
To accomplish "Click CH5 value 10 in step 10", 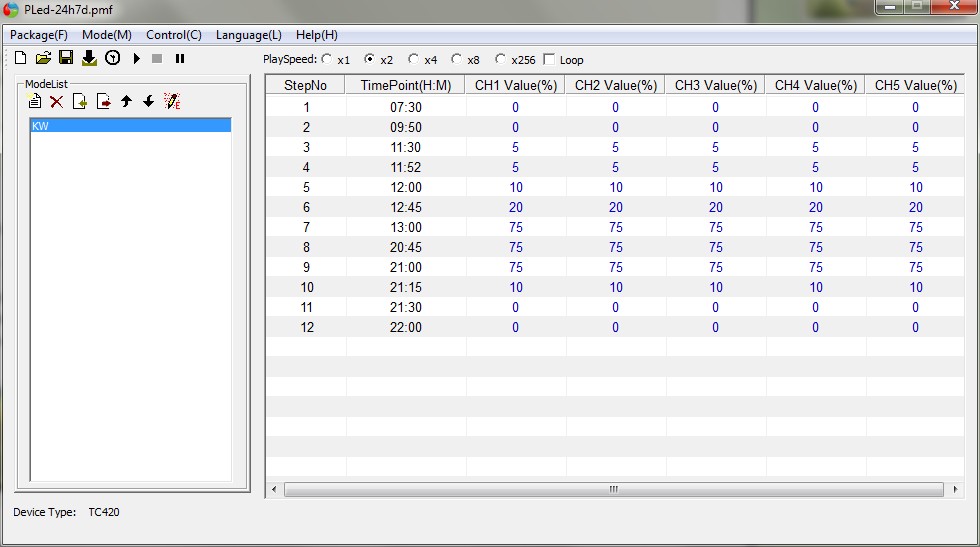I will (916, 288).
